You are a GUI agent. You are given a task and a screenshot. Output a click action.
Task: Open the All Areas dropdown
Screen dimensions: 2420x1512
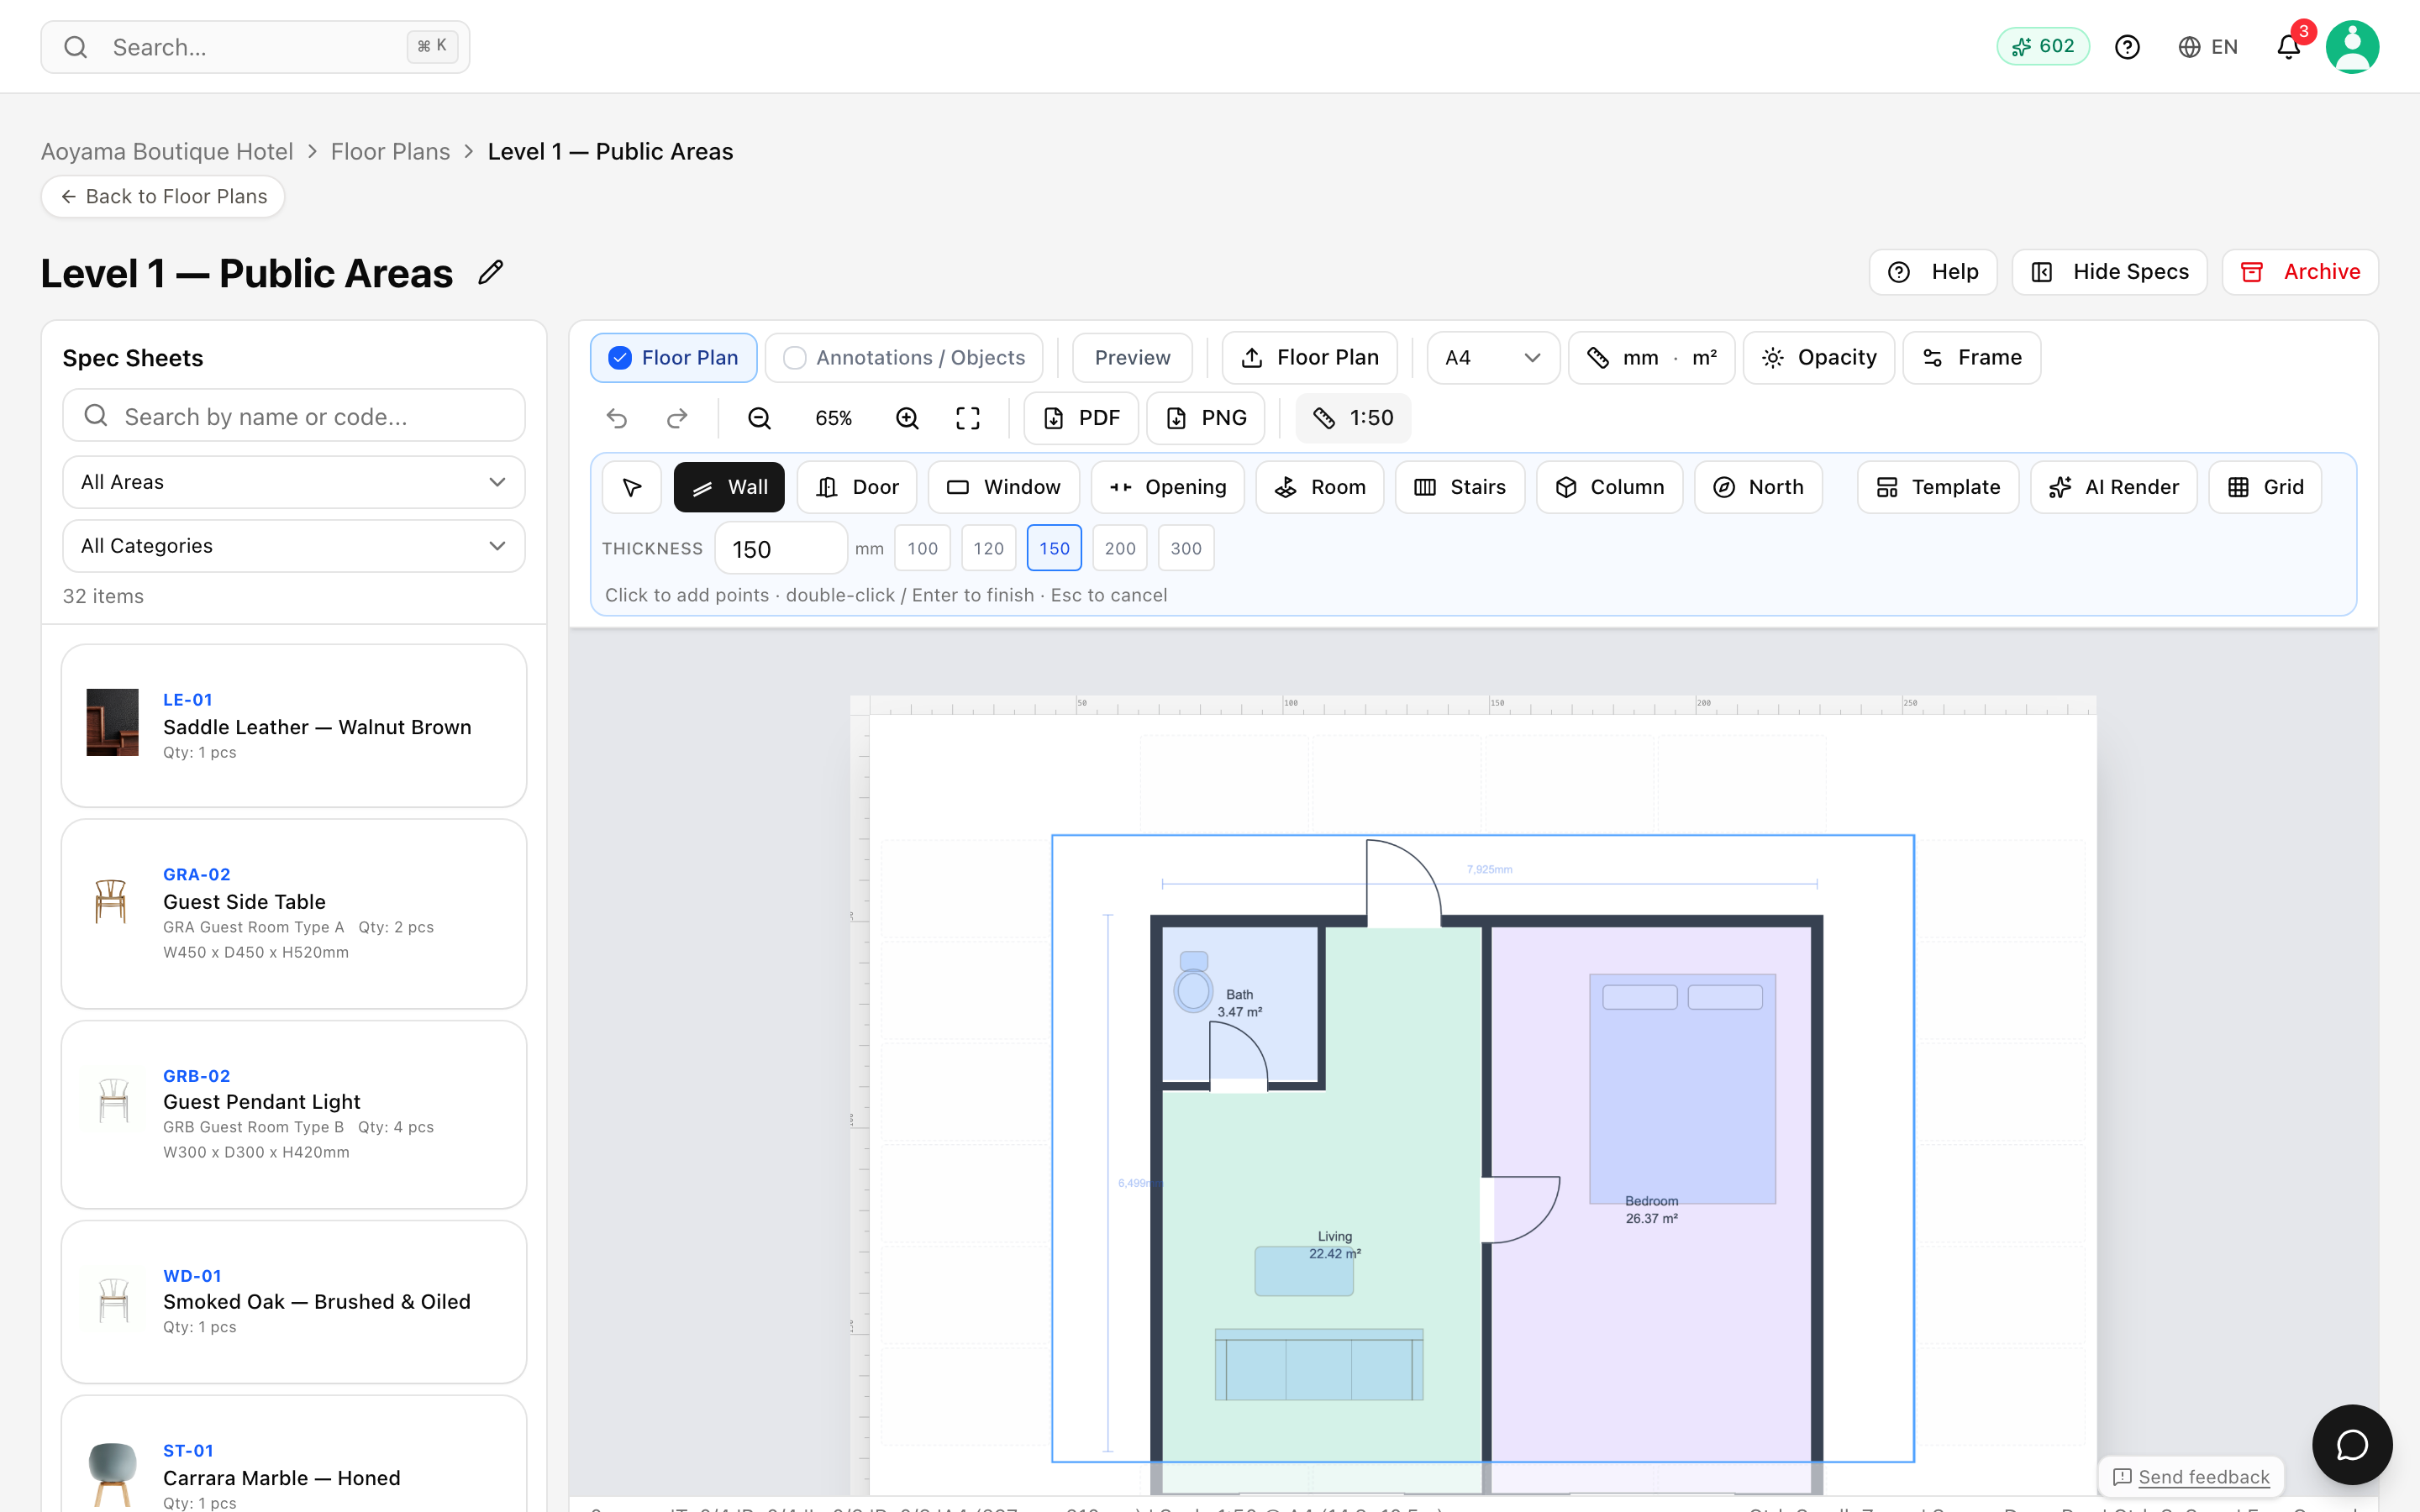point(294,482)
